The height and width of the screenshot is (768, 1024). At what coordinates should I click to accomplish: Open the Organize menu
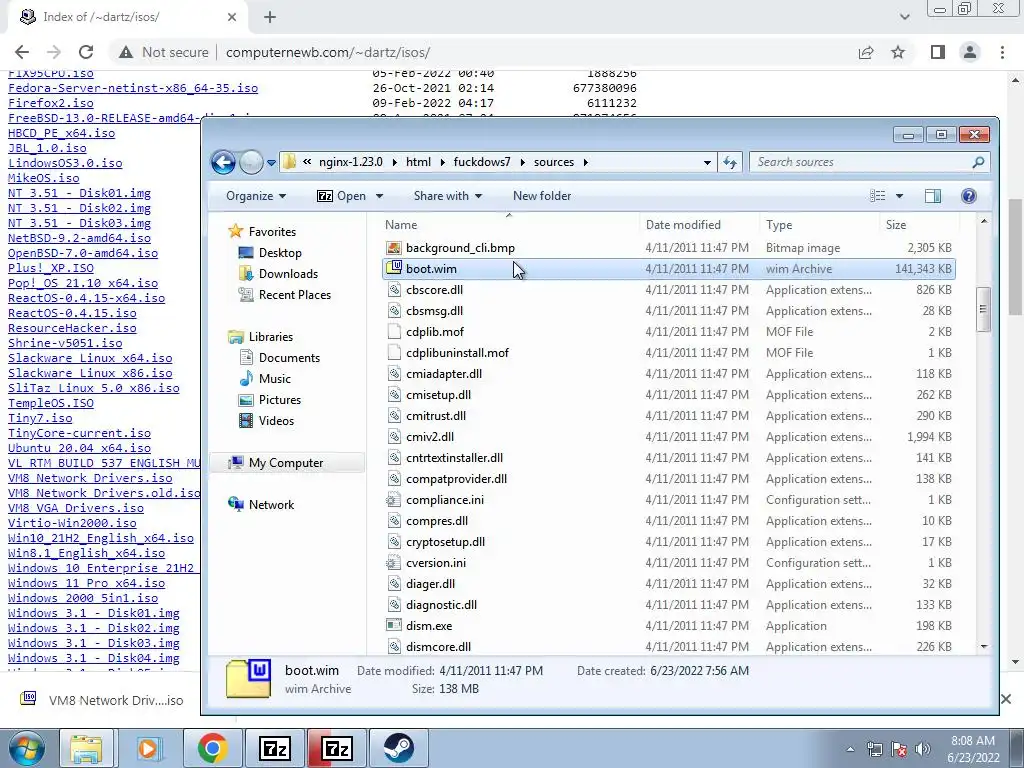256,196
